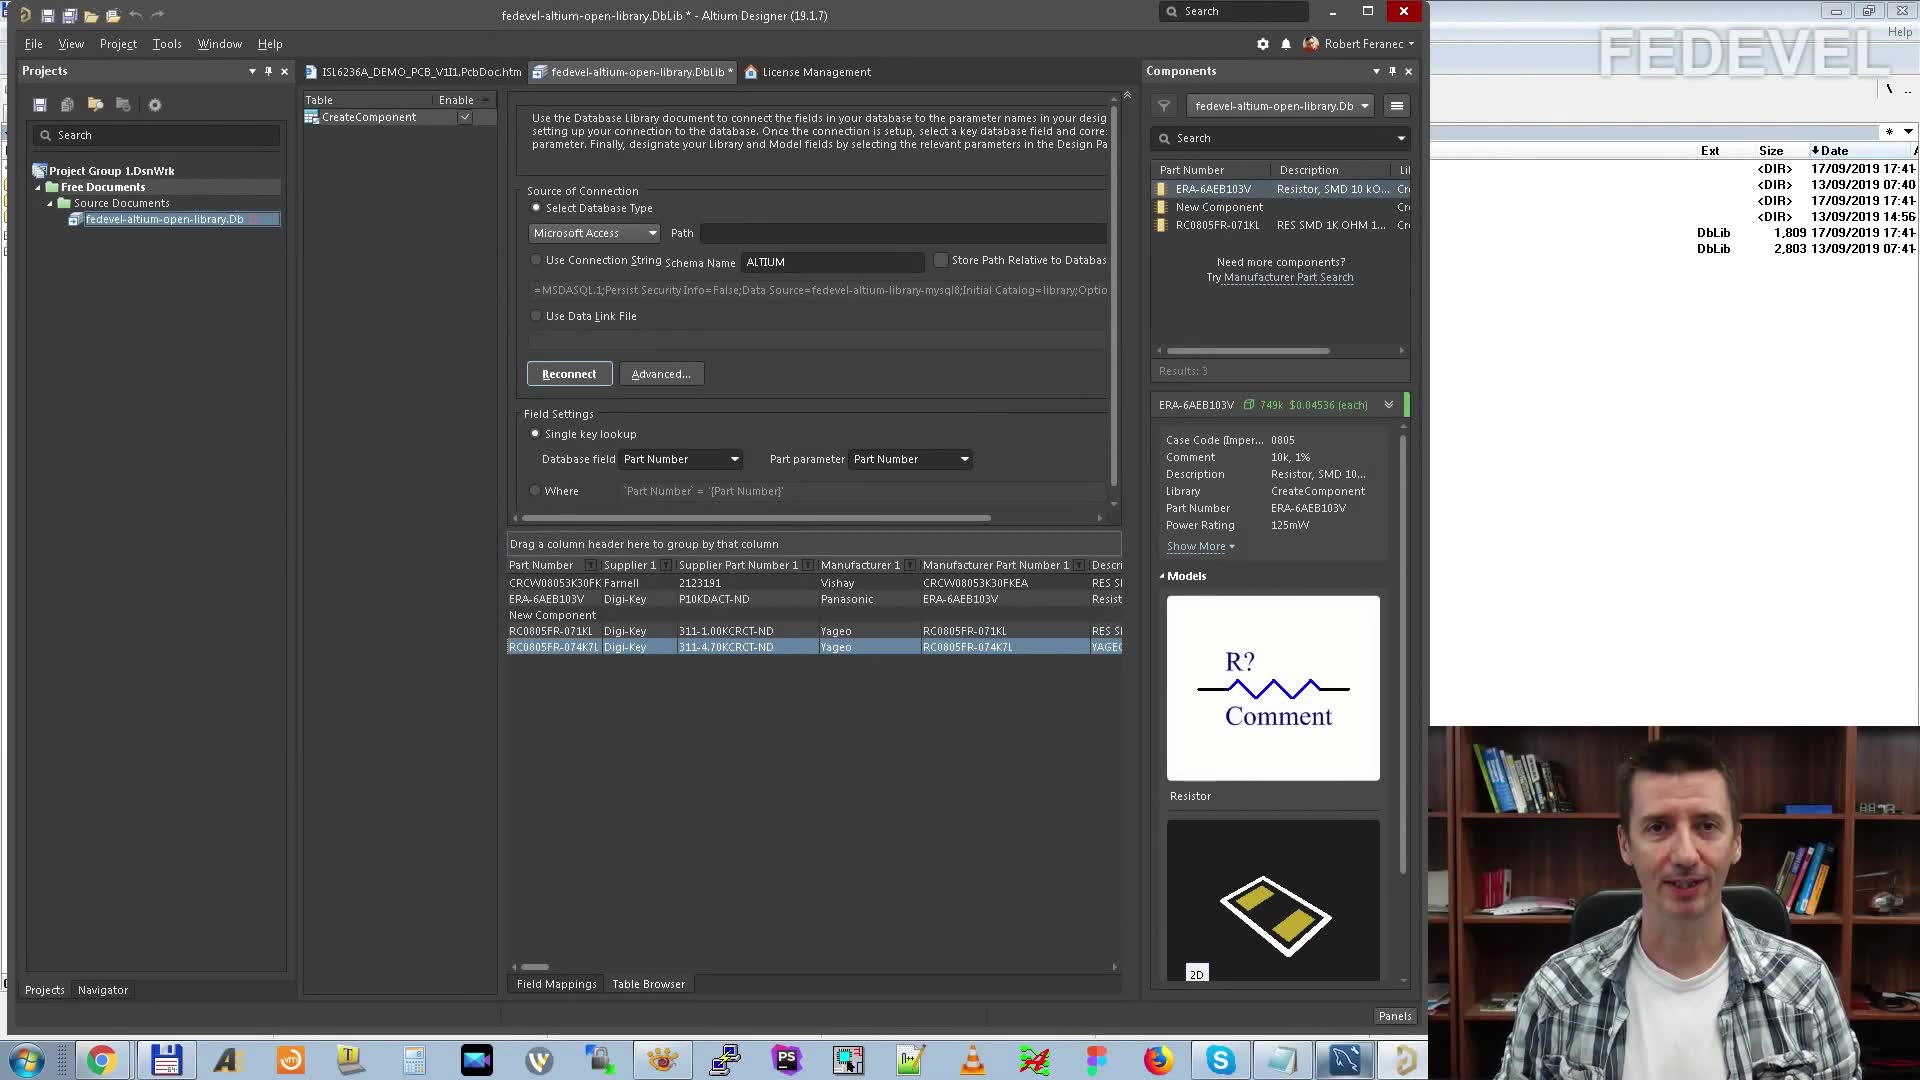This screenshot has width=1920, height=1080.
Task: Click the Reconnect button
Action: tap(569, 373)
